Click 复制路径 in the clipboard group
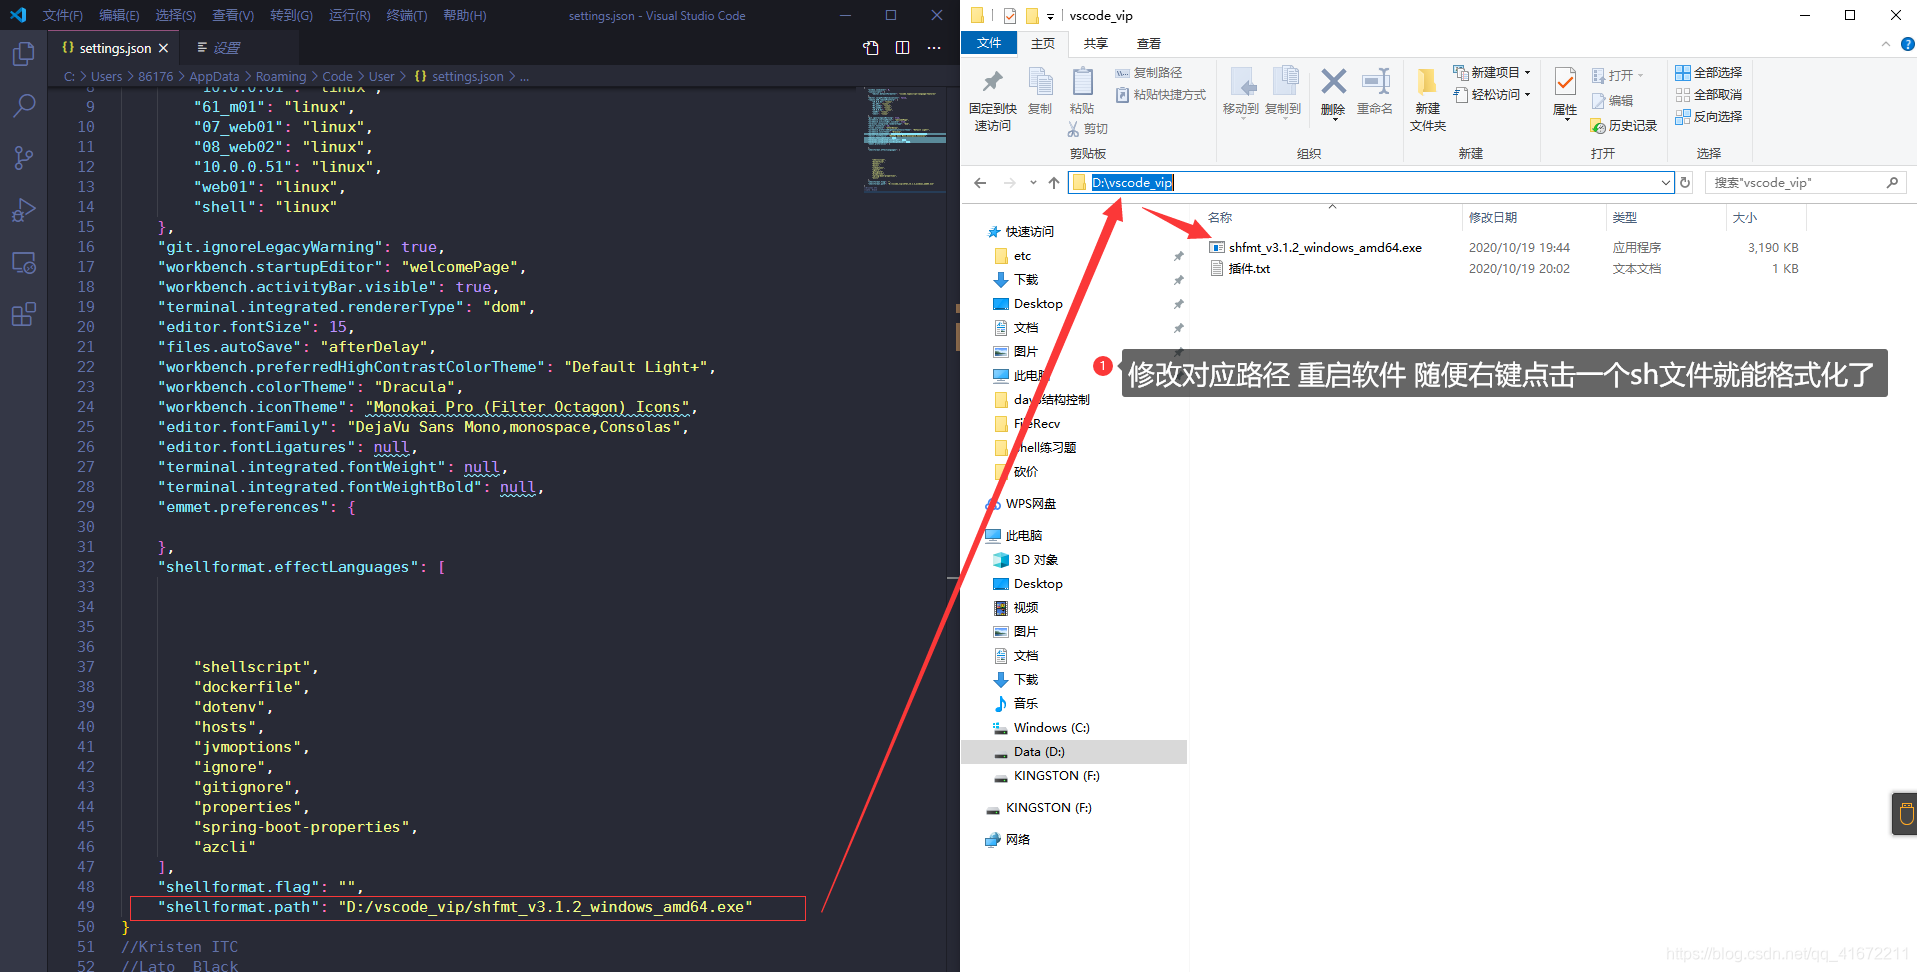This screenshot has height=972, width=1917. click(x=1149, y=72)
